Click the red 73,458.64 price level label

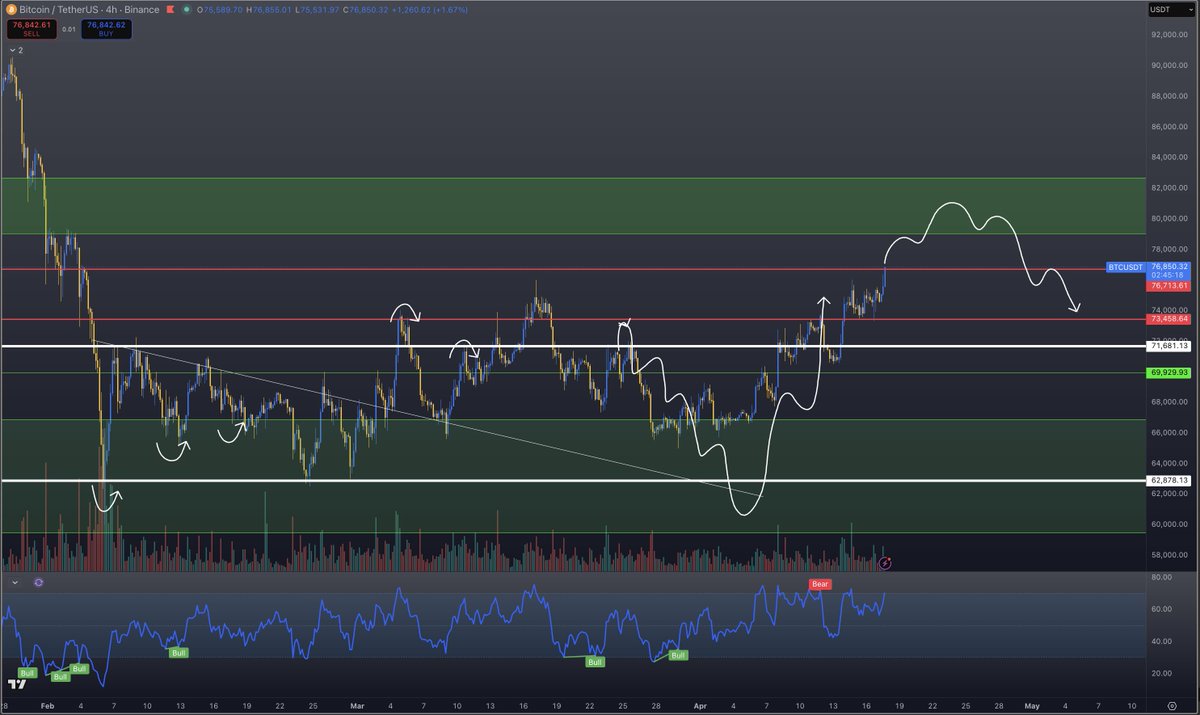(x=1169, y=319)
